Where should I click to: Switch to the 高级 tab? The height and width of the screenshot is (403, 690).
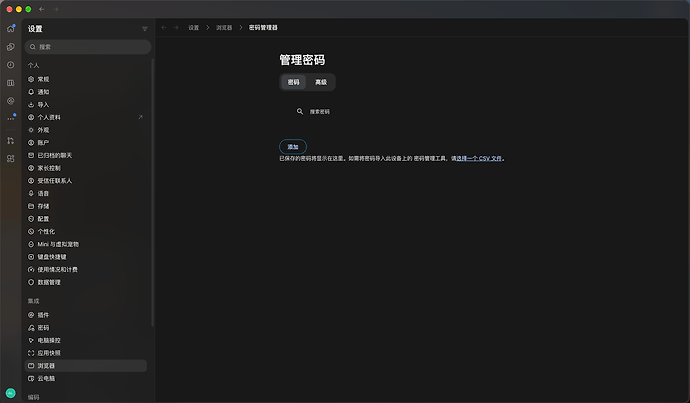tap(321, 82)
